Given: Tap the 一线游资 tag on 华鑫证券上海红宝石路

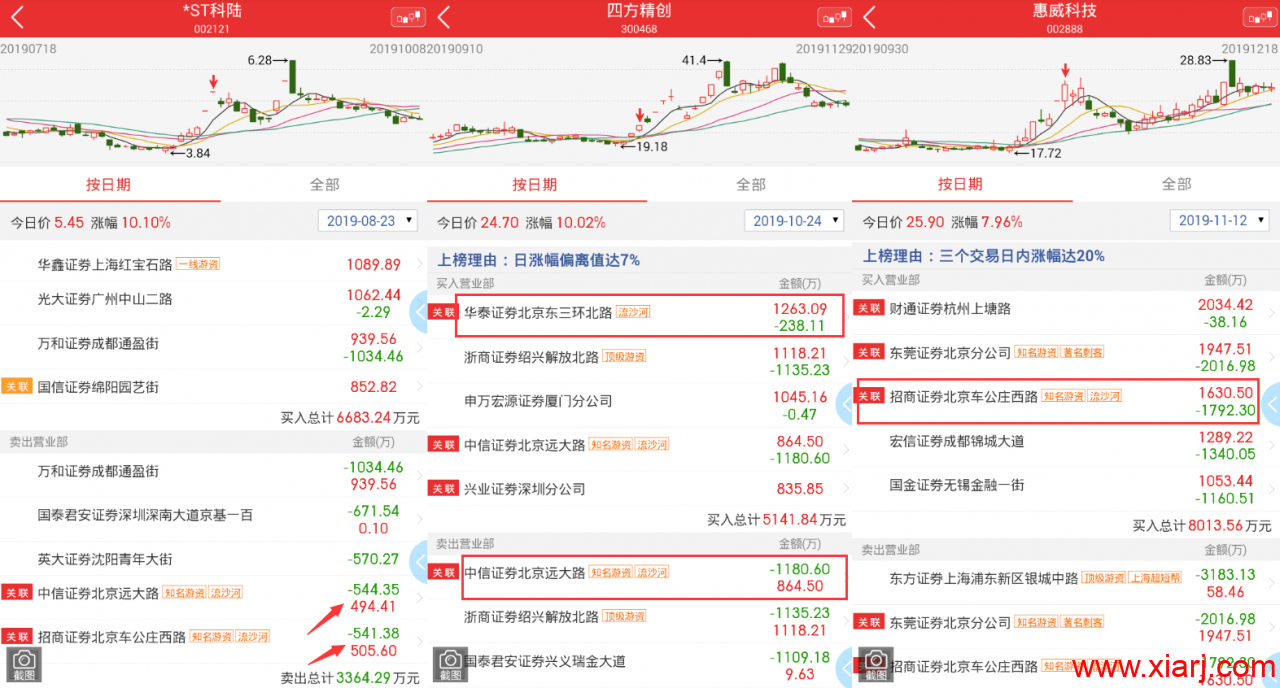Looking at the screenshot, I should point(198,265).
